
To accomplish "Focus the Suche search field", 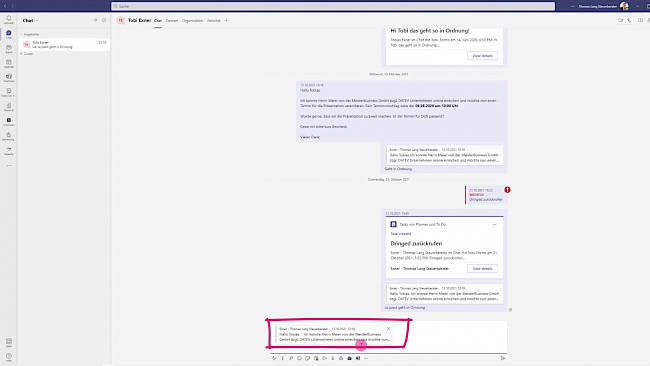I will pos(333,6).
